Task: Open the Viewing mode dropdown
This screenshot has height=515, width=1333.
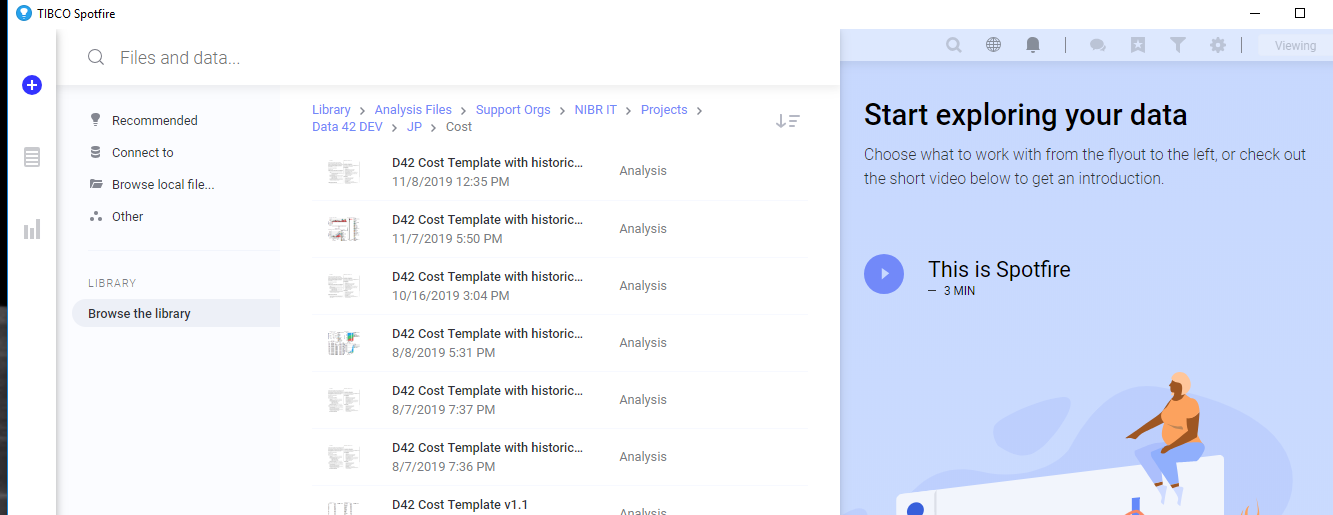Action: click(1294, 45)
